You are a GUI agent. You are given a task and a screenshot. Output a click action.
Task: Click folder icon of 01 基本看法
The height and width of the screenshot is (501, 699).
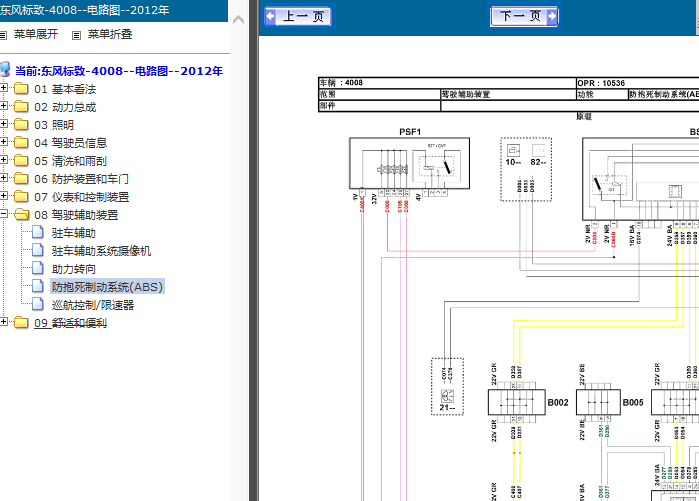point(21,89)
